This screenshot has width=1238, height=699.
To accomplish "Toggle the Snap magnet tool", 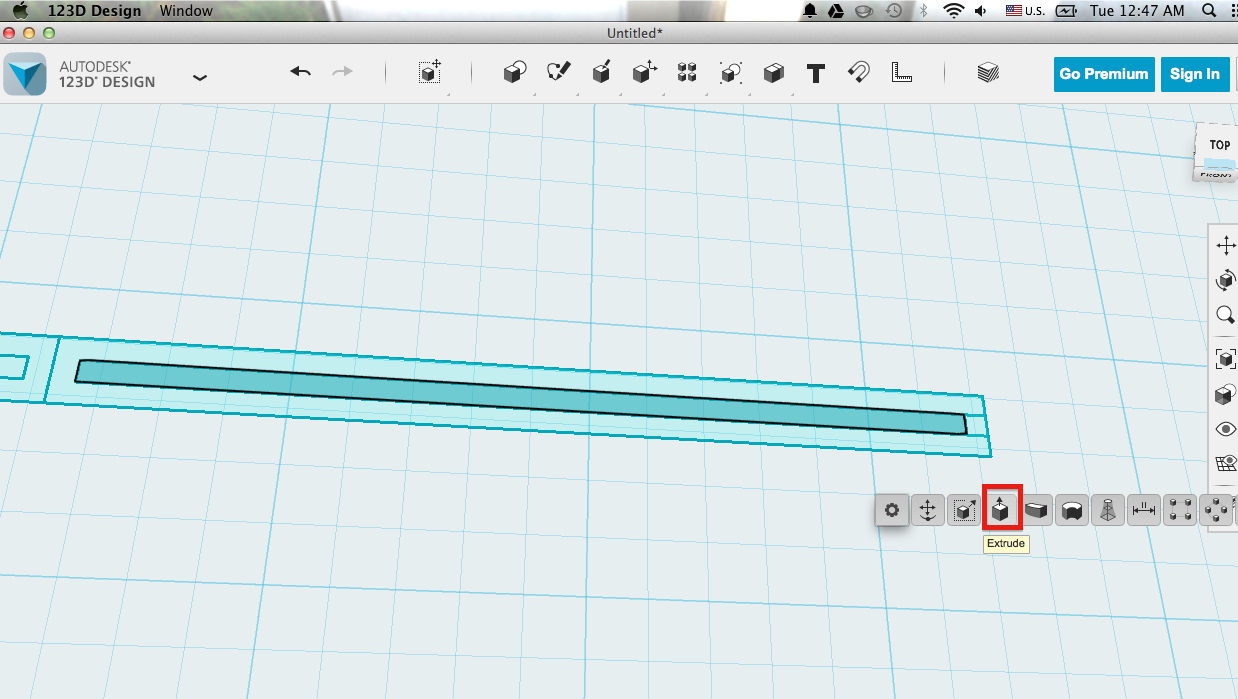I will click(859, 73).
